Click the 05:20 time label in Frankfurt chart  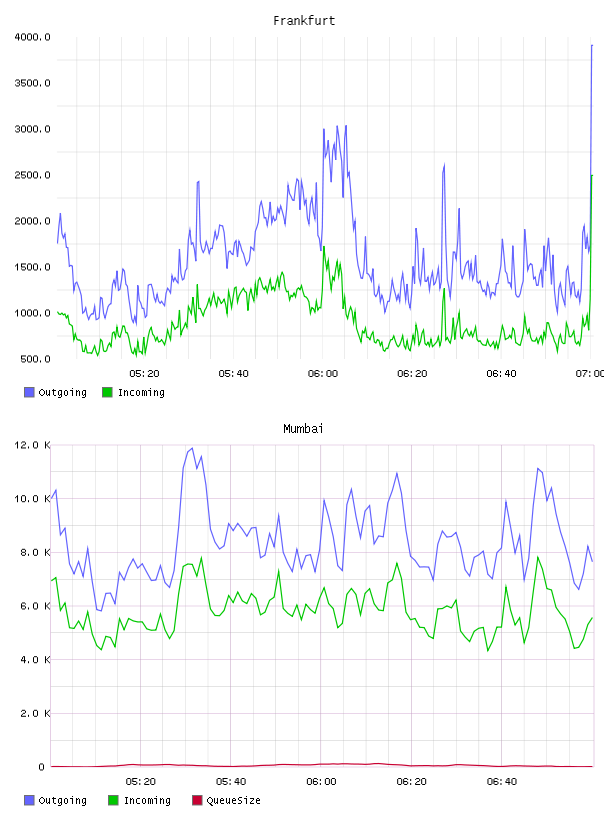144,374
